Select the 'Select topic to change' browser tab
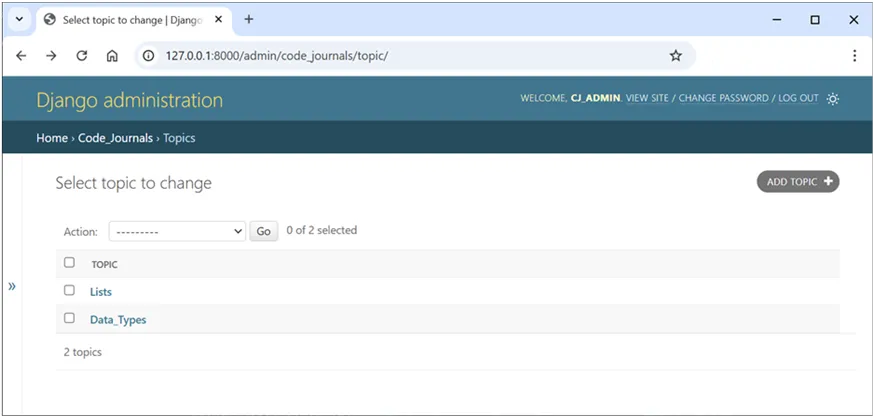The width and height of the screenshot is (873, 416). click(x=134, y=20)
